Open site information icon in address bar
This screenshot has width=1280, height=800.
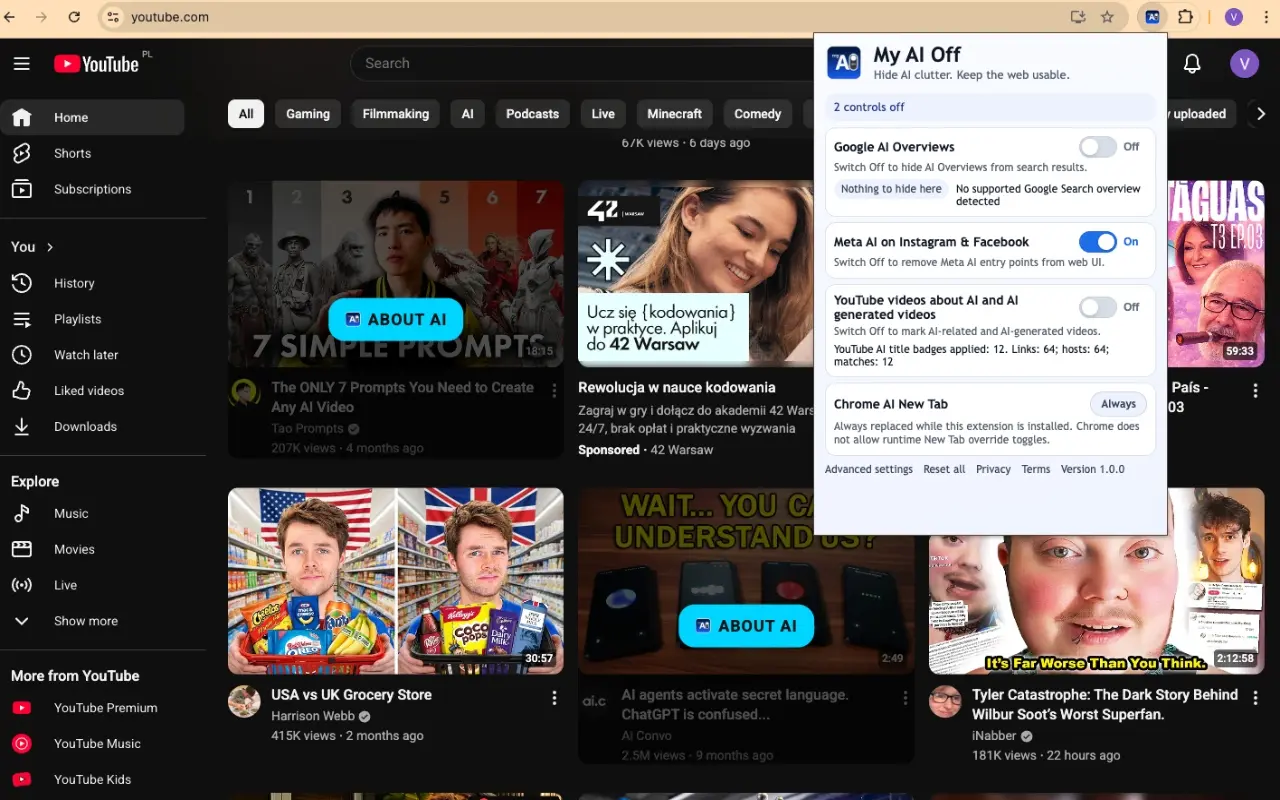tap(113, 17)
